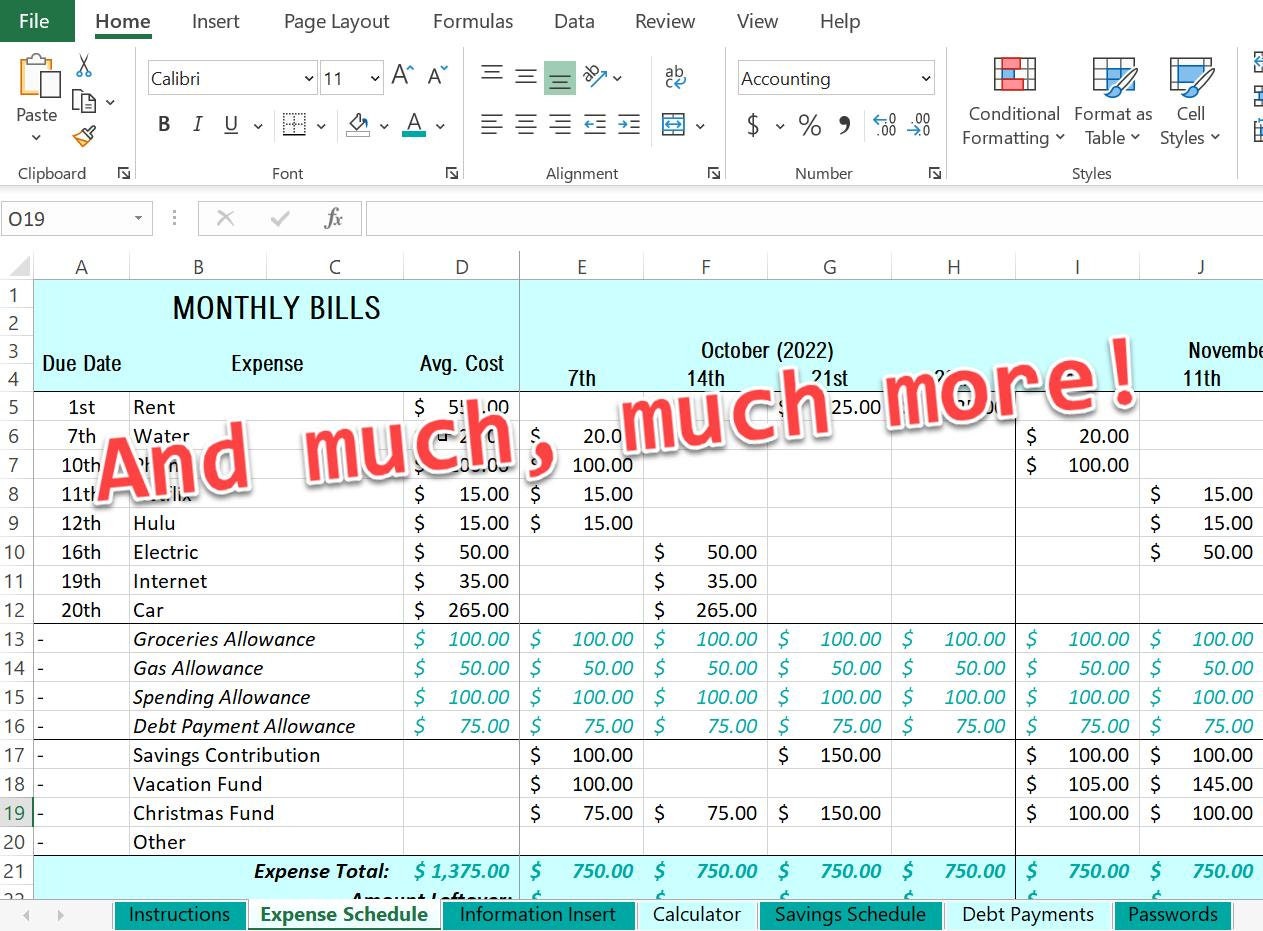Screen dimensions: 1263x931
Task: Apply Comma number style
Action: tap(845, 124)
